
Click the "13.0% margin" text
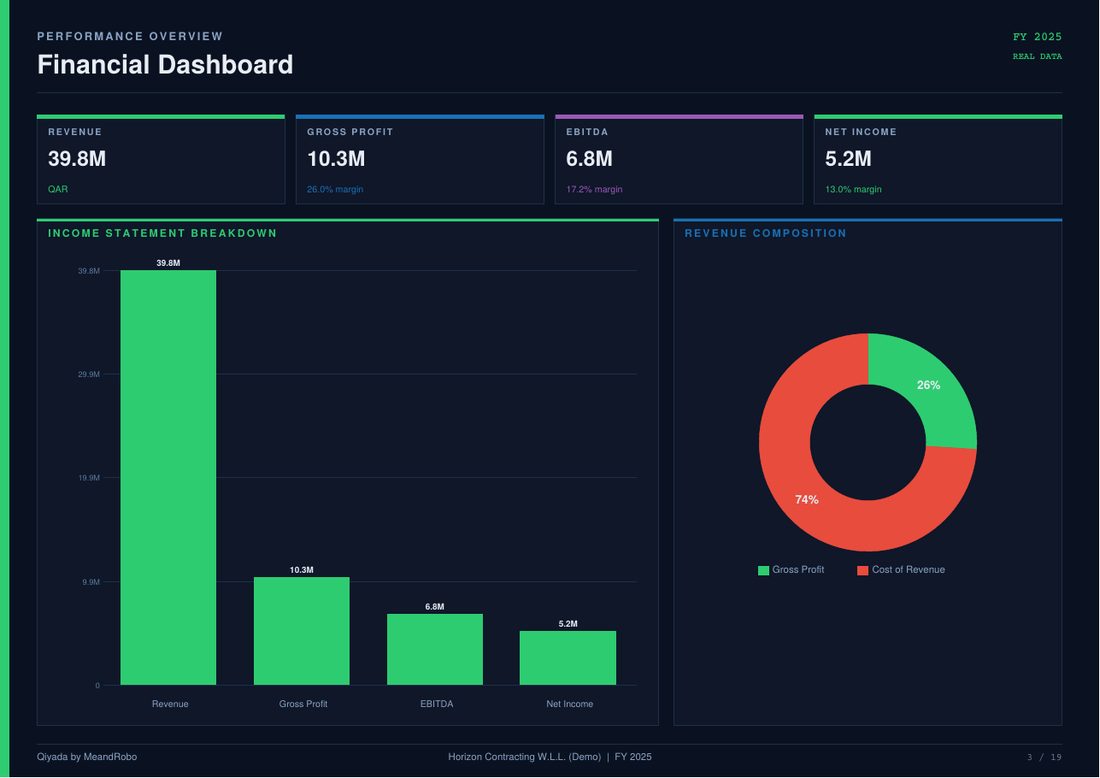click(x=853, y=189)
